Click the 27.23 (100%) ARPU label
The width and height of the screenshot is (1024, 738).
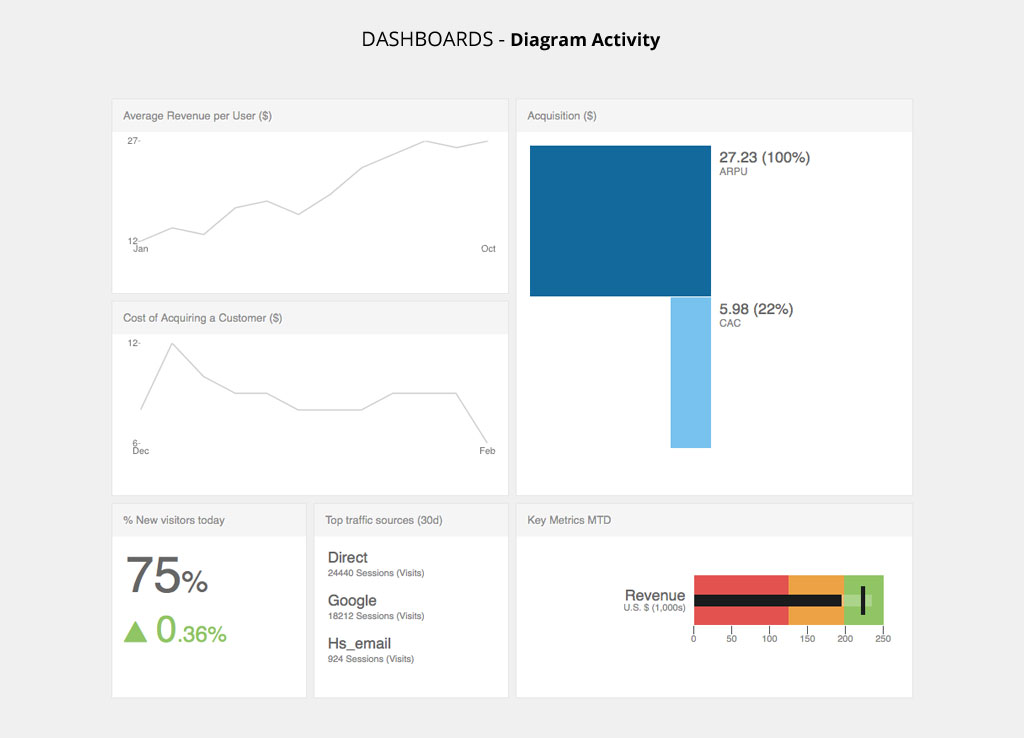click(764, 158)
